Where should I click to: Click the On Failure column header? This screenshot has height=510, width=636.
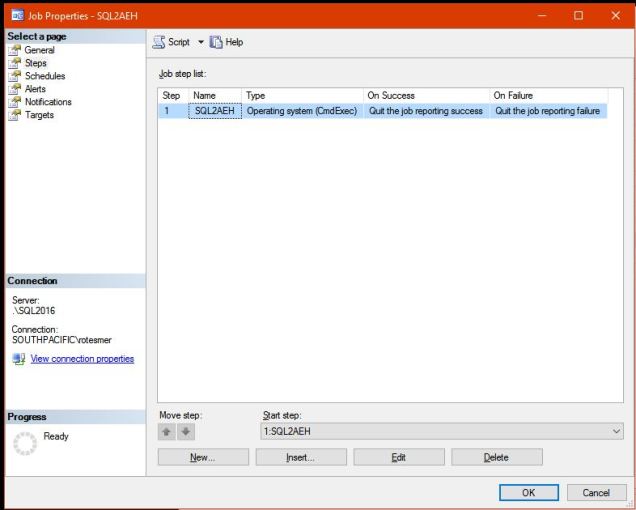(x=548, y=96)
